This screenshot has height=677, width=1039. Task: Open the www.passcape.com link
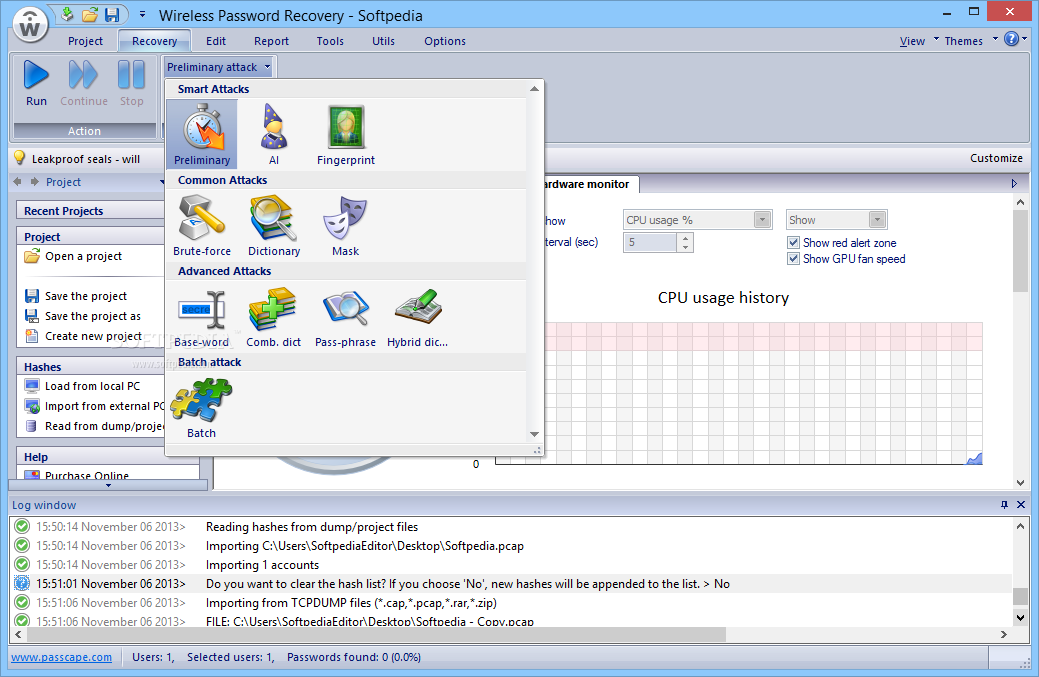62,657
